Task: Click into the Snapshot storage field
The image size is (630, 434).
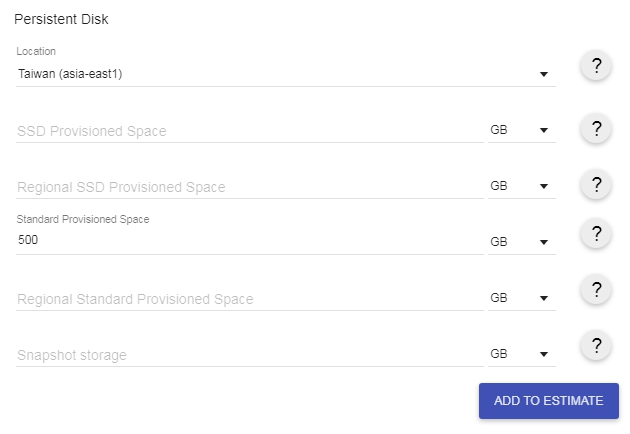Action: 249,355
